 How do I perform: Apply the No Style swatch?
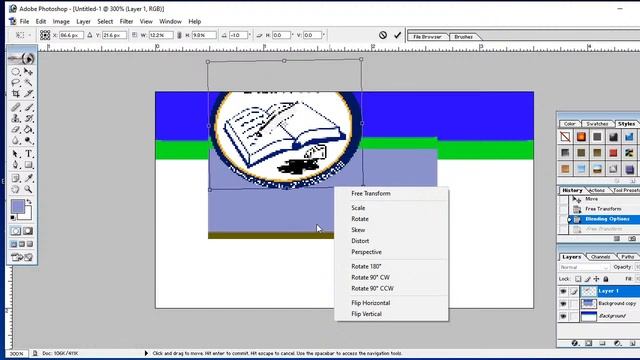click(565, 137)
